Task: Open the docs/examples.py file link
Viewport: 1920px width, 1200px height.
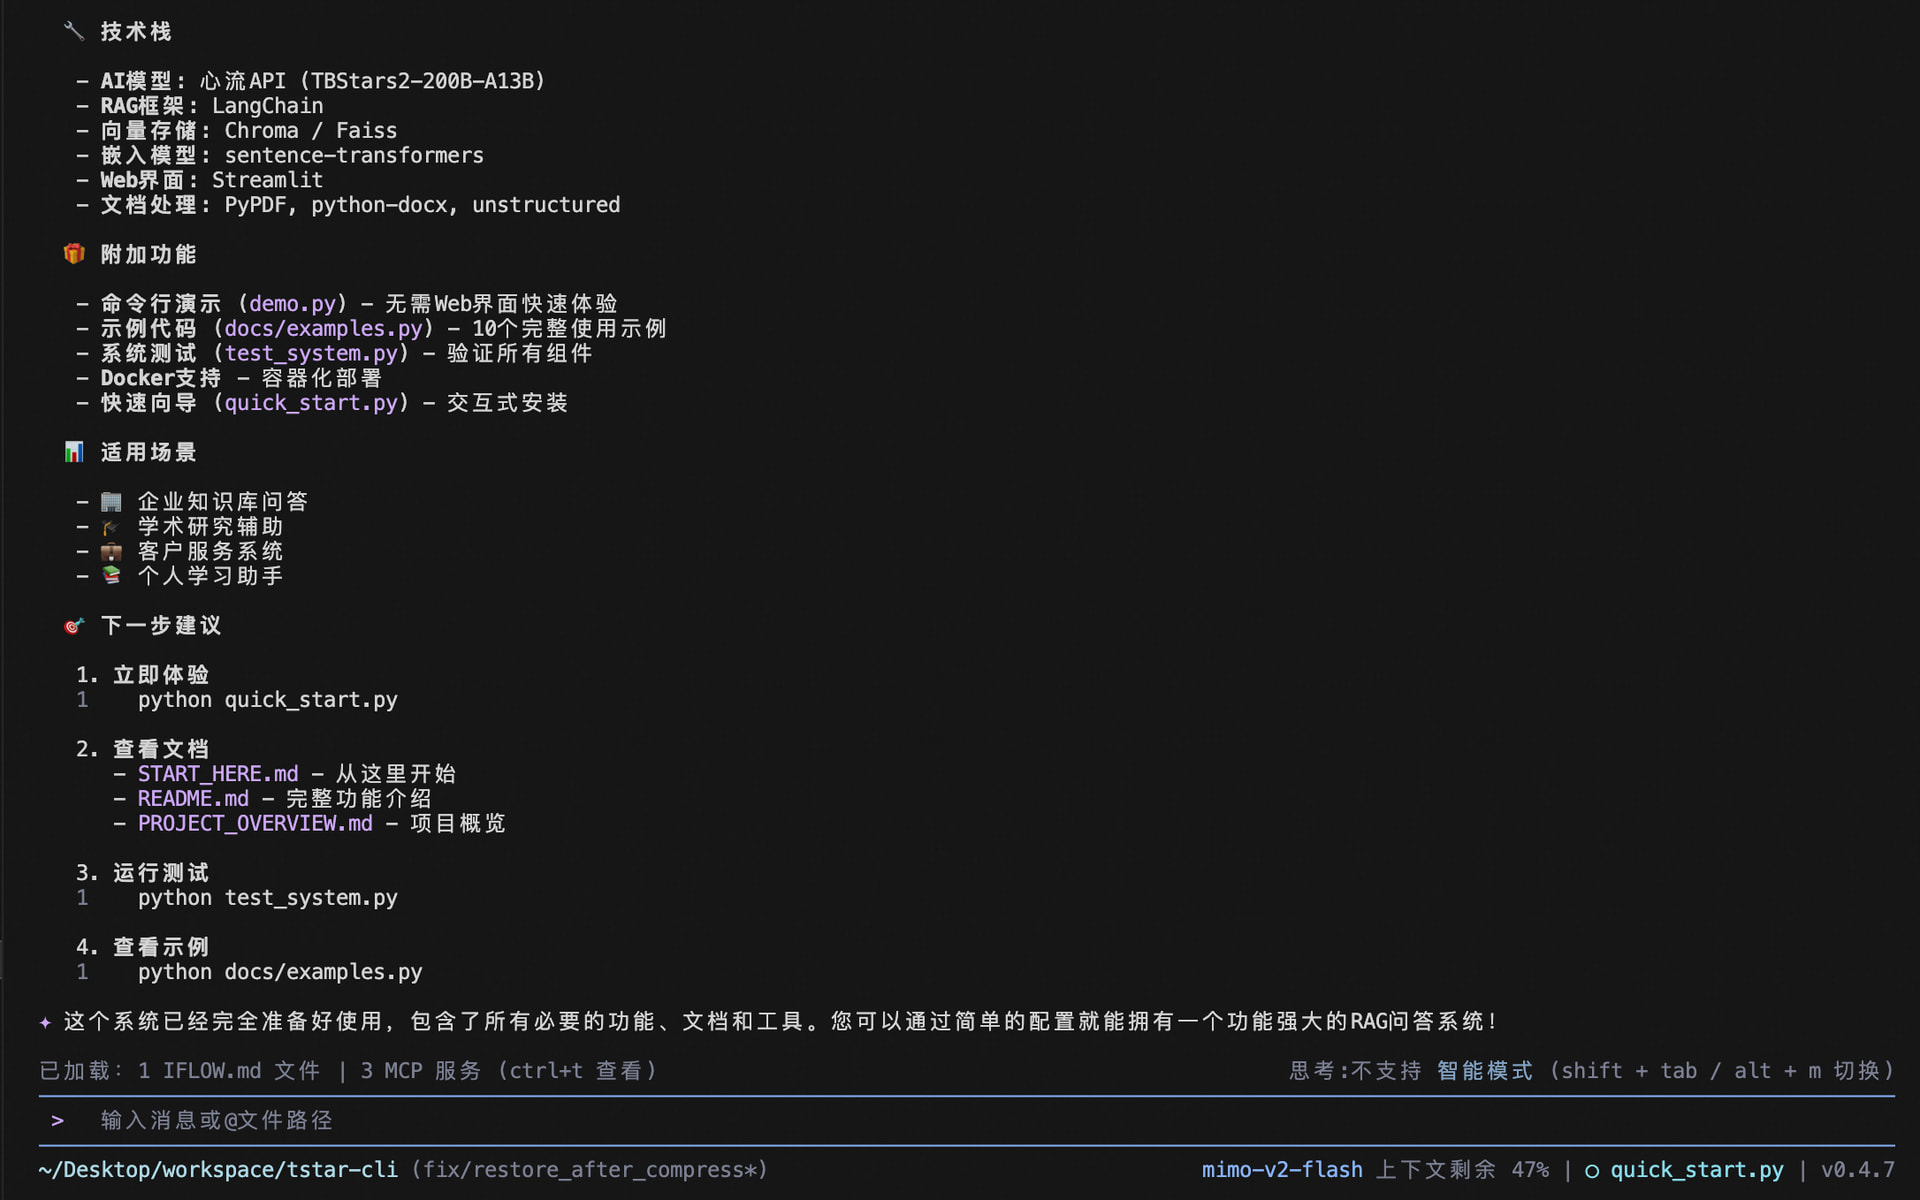Action: (323, 329)
